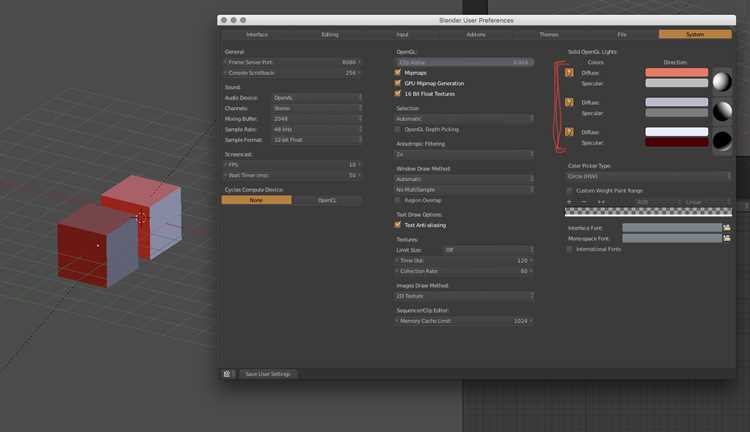Open the Sample Format dropdown
Viewport: 750px width, 432px height.
(x=317, y=140)
